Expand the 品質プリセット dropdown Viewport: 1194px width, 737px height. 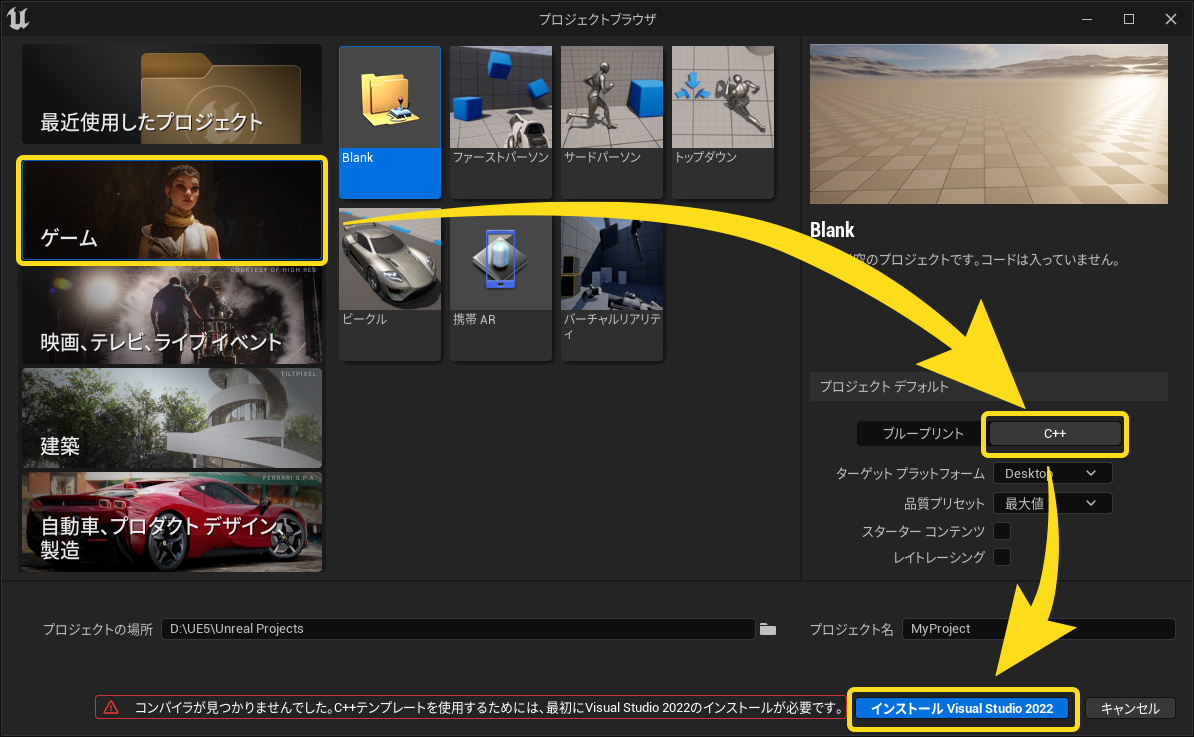click(1052, 503)
